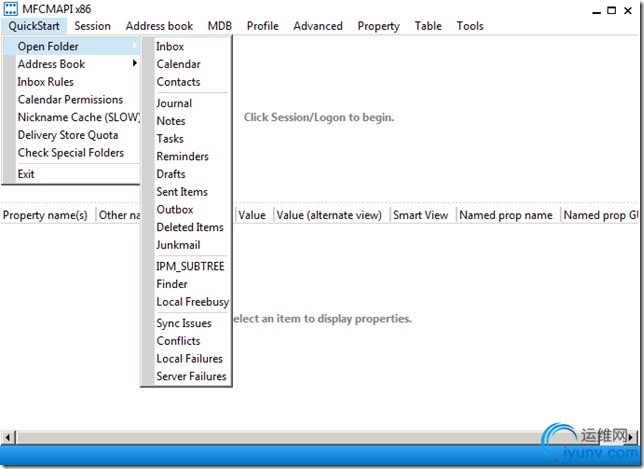This screenshot has width=644, height=469.
Task: Open the MDB menu
Action: tap(220, 26)
